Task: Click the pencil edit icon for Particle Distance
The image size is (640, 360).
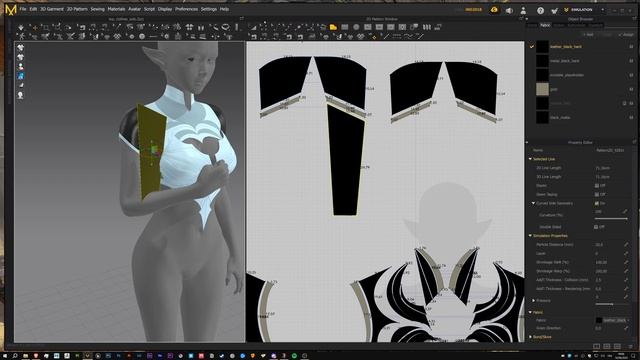Action: click(625, 244)
